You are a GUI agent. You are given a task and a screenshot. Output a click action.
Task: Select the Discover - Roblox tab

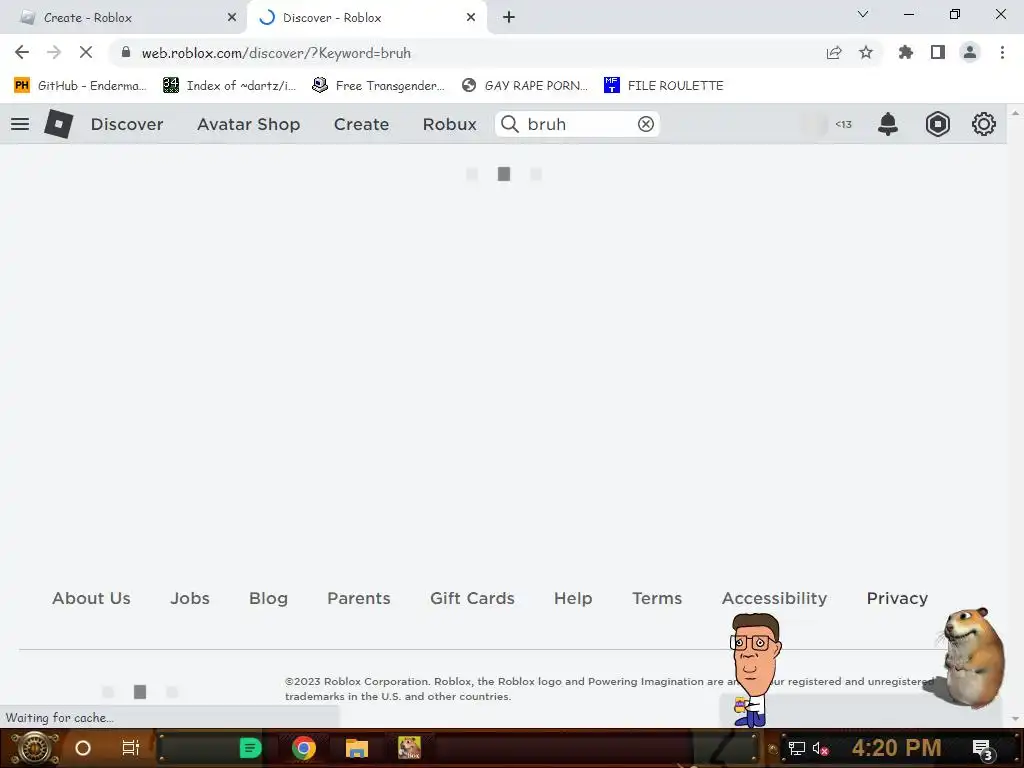(x=366, y=18)
